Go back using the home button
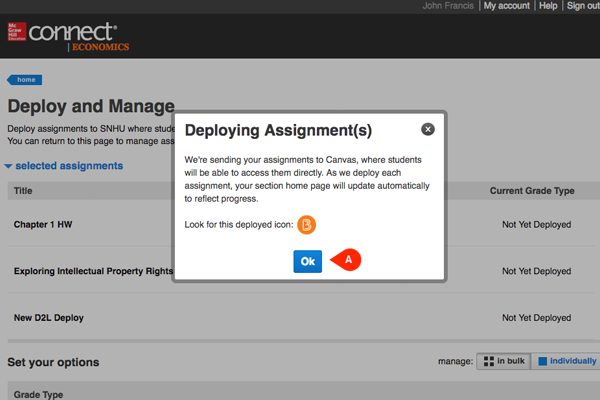Viewport: 600px width, 400px height. (25, 80)
